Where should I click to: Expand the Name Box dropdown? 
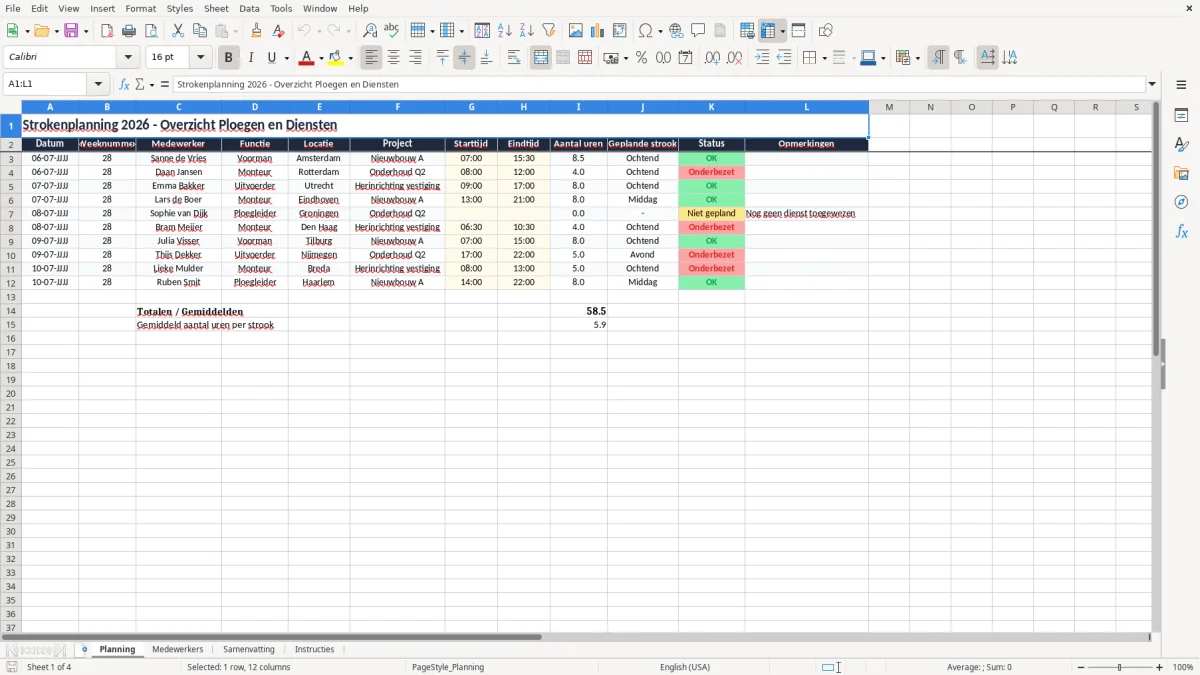(98, 84)
